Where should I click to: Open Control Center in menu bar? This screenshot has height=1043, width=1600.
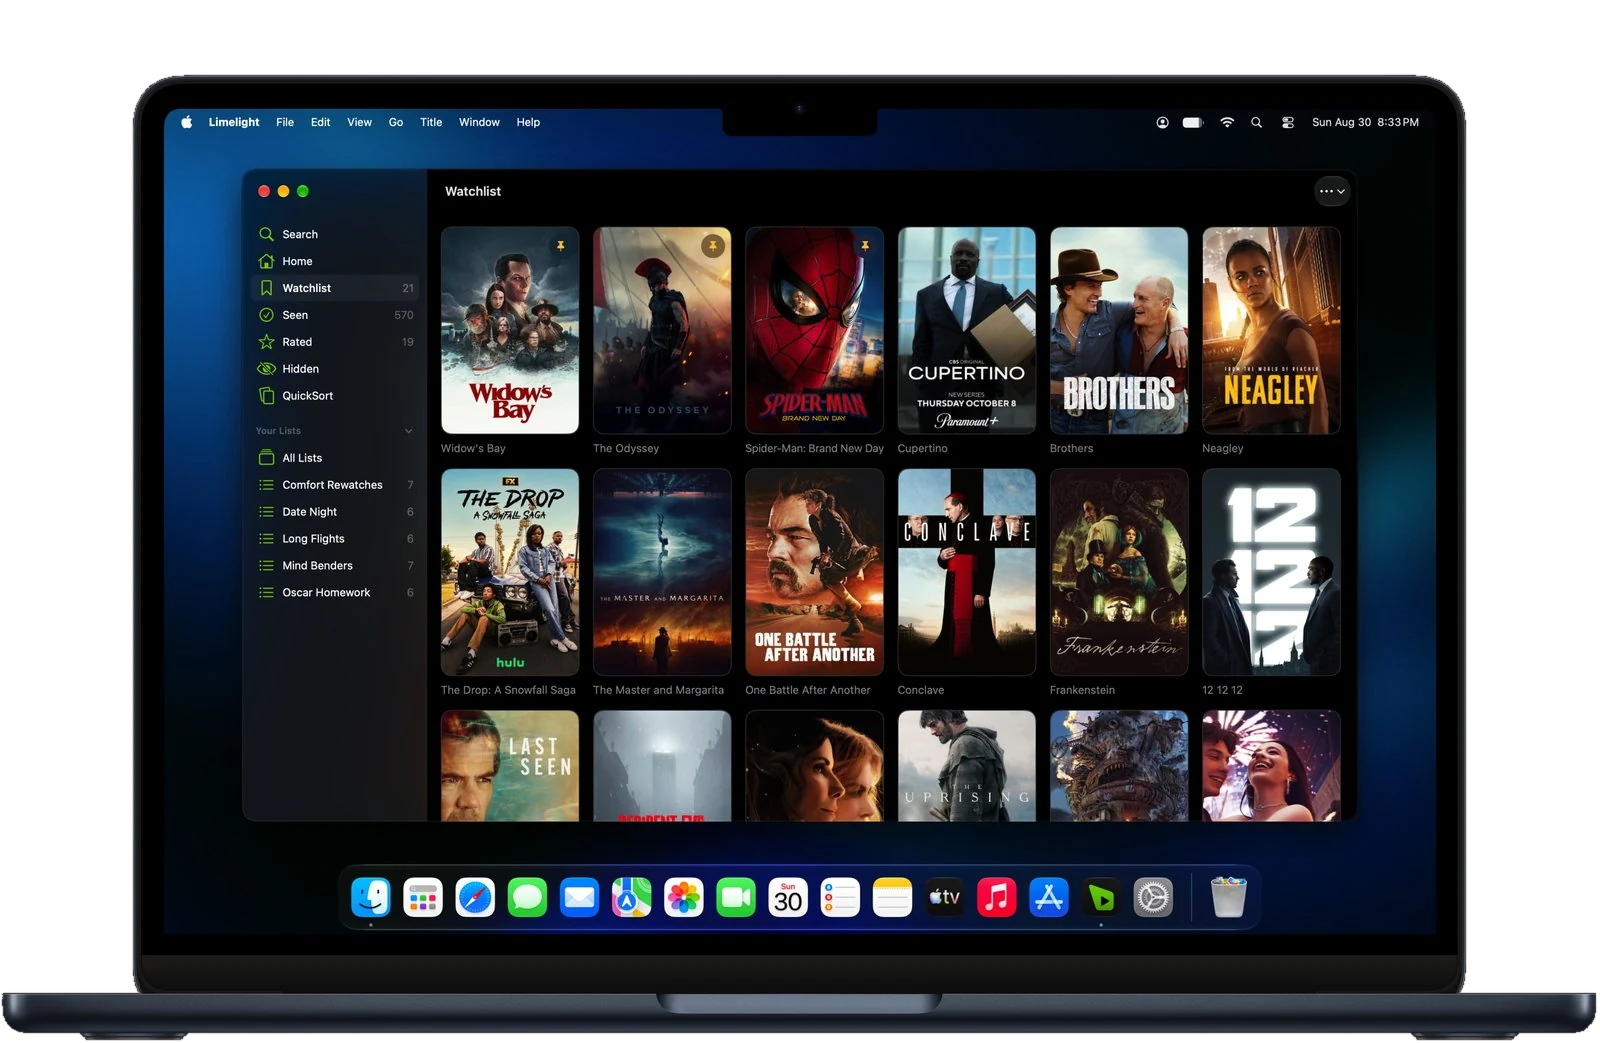1288,122
